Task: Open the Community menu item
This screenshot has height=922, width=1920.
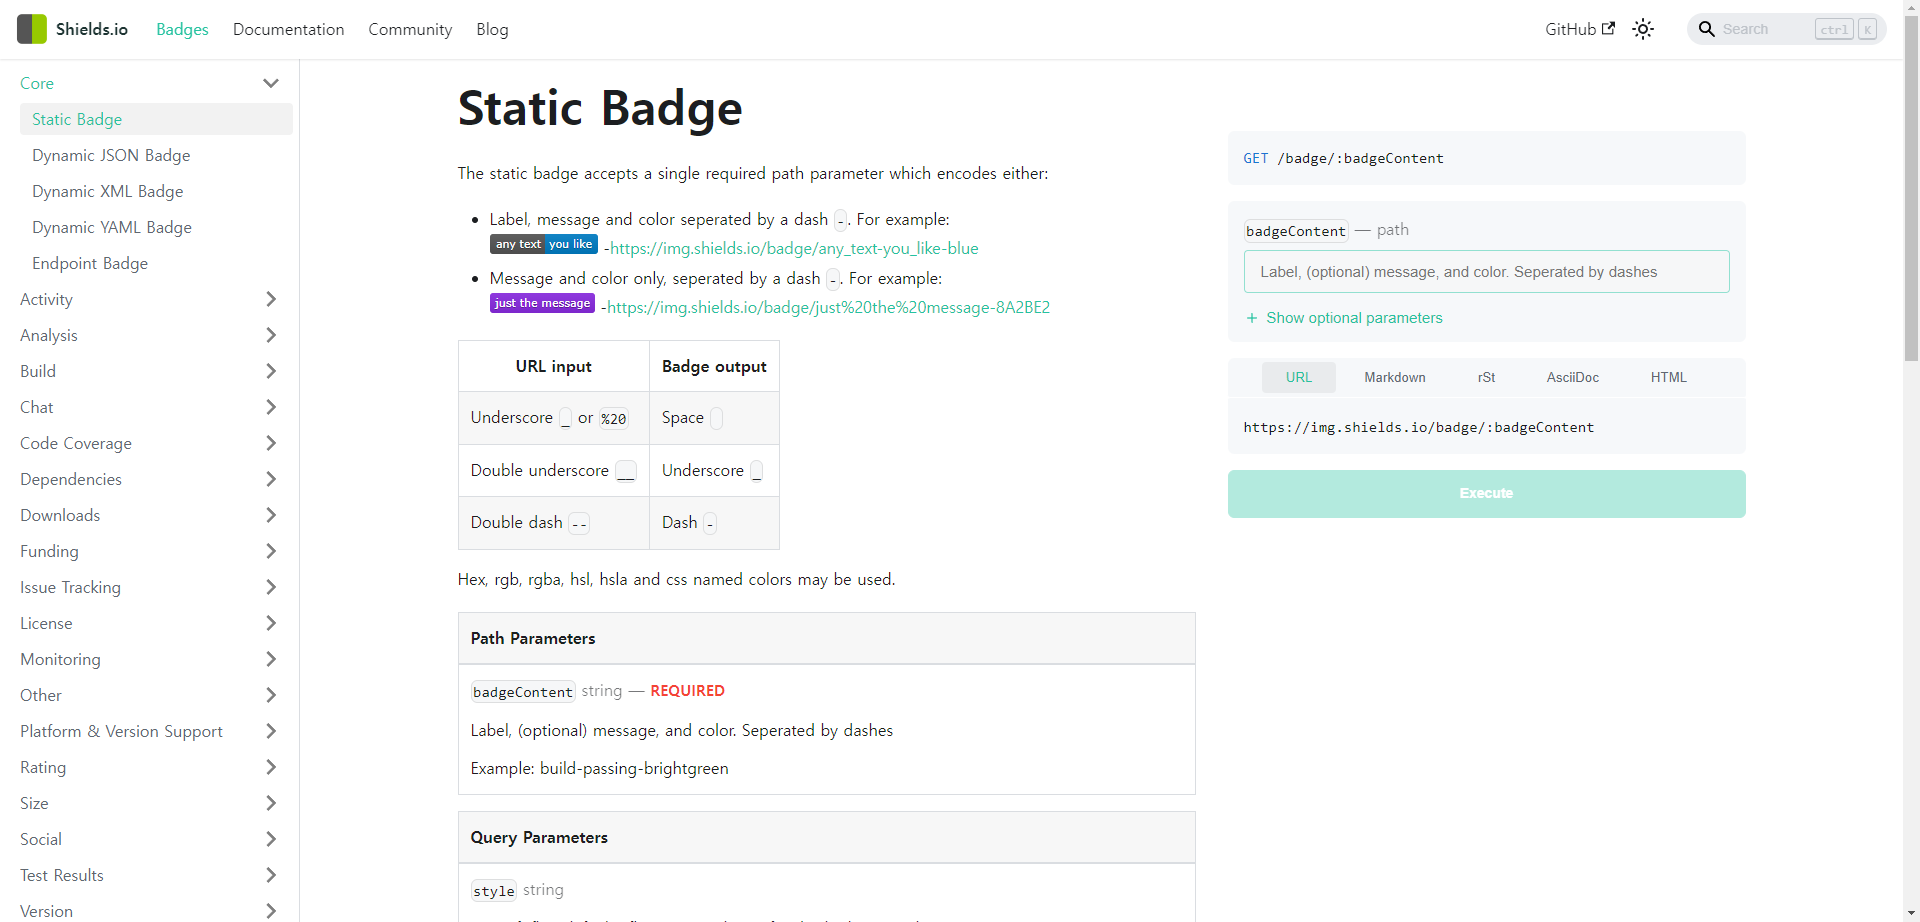Action: (x=410, y=29)
